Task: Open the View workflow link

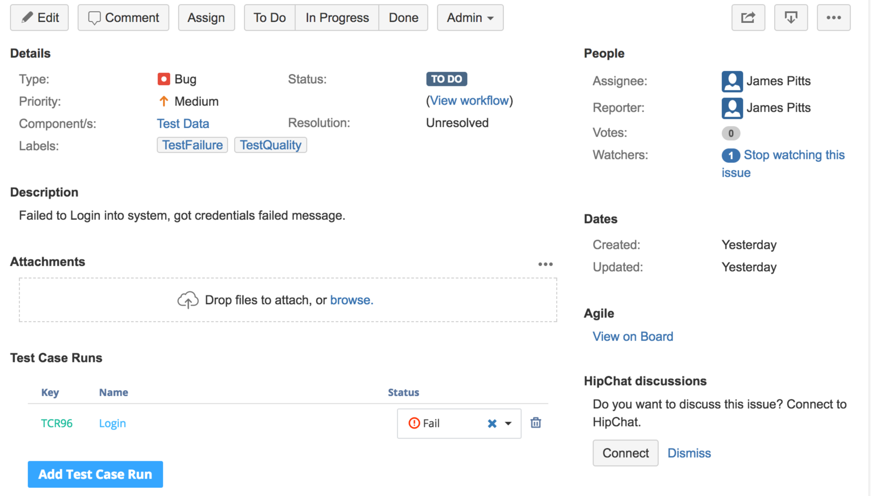Action: [470, 101]
